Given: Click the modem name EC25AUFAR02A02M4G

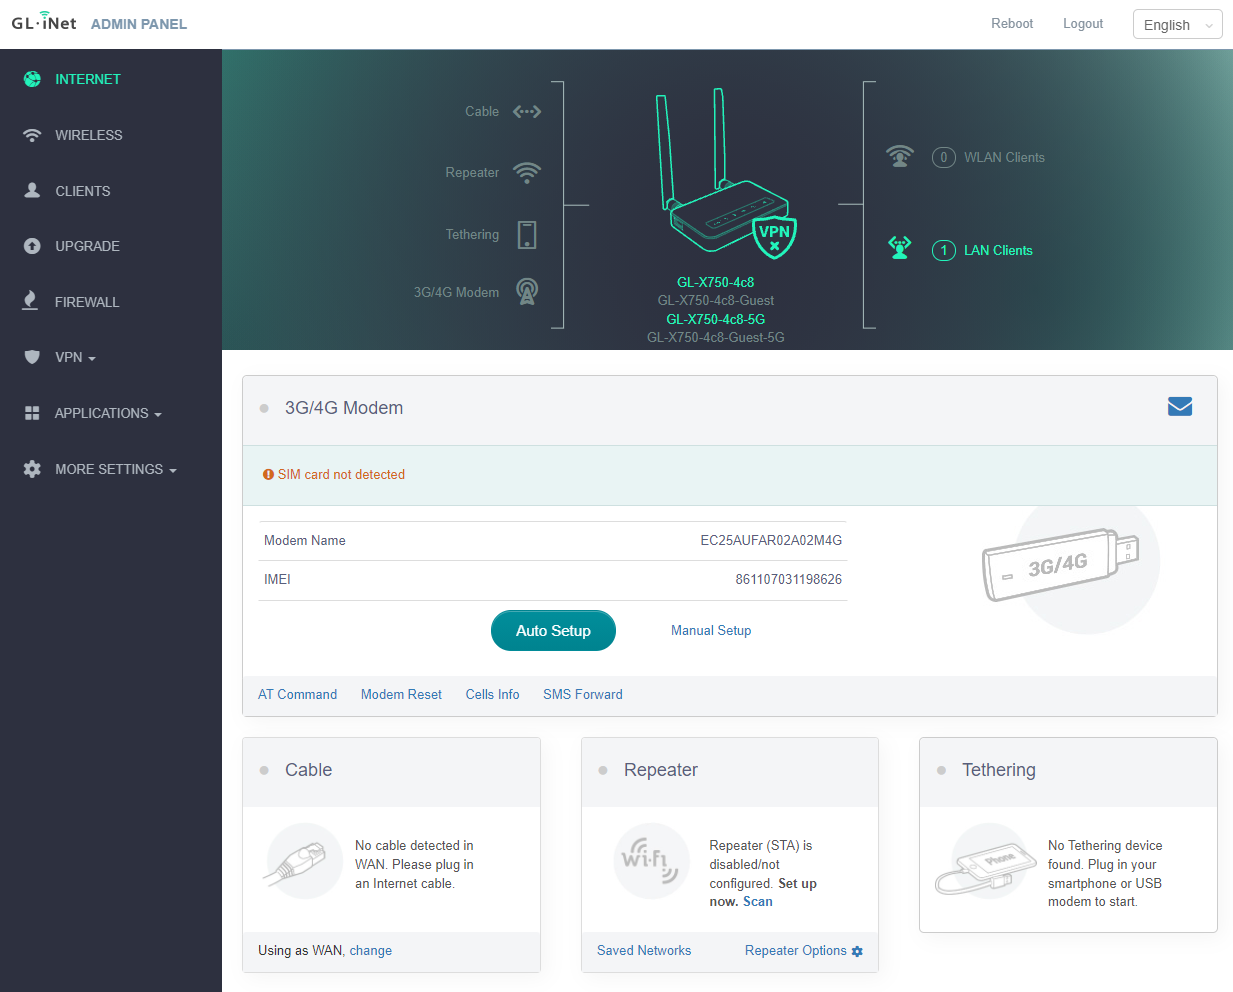Looking at the screenshot, I should [x=771, y=540].
